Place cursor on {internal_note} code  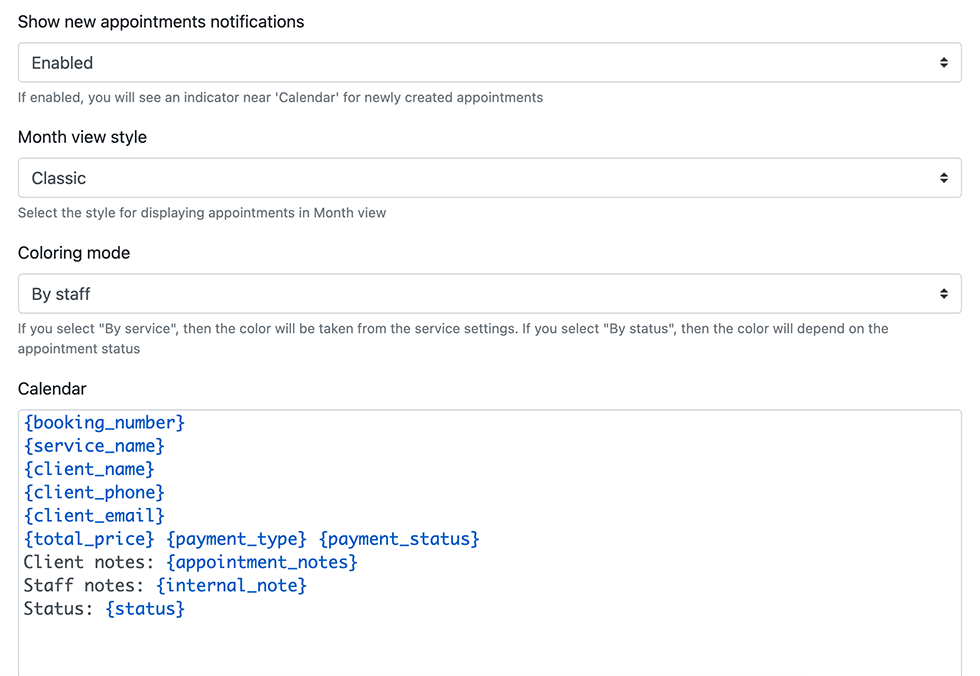coord(231,585)
